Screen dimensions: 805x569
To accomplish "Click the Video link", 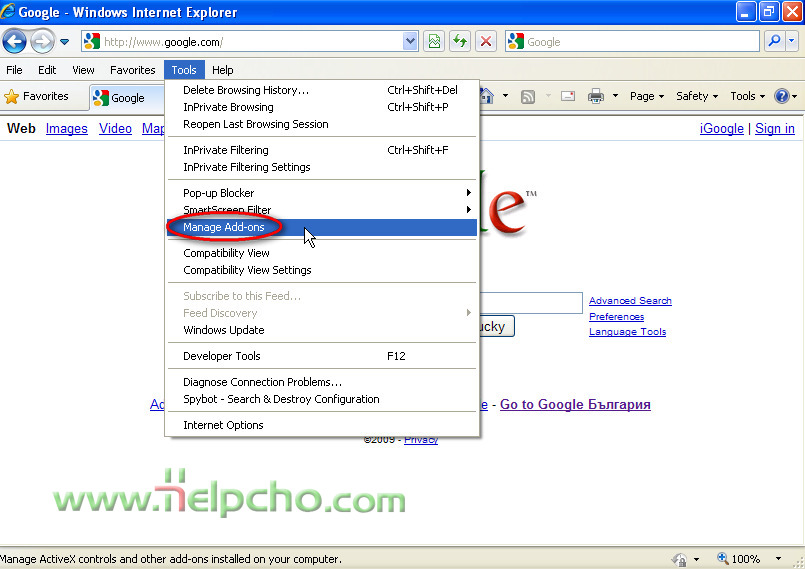I will [x=116, y=128].
